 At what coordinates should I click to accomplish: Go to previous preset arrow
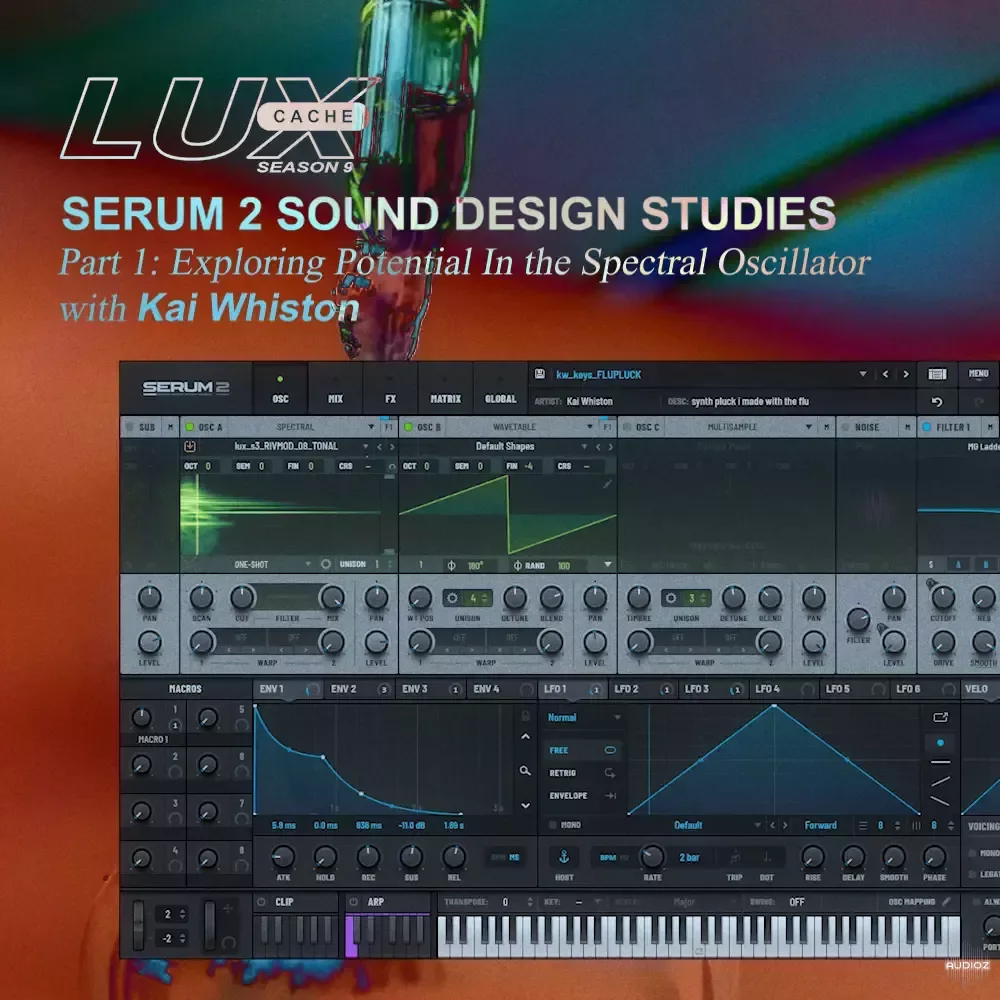pyautogui.click(x=885, y=374)
